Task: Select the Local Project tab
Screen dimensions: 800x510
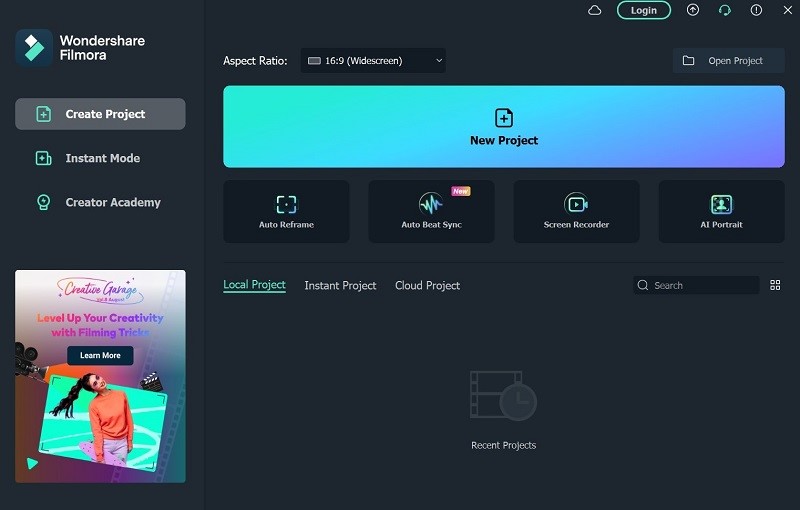Action: [254, 285]
